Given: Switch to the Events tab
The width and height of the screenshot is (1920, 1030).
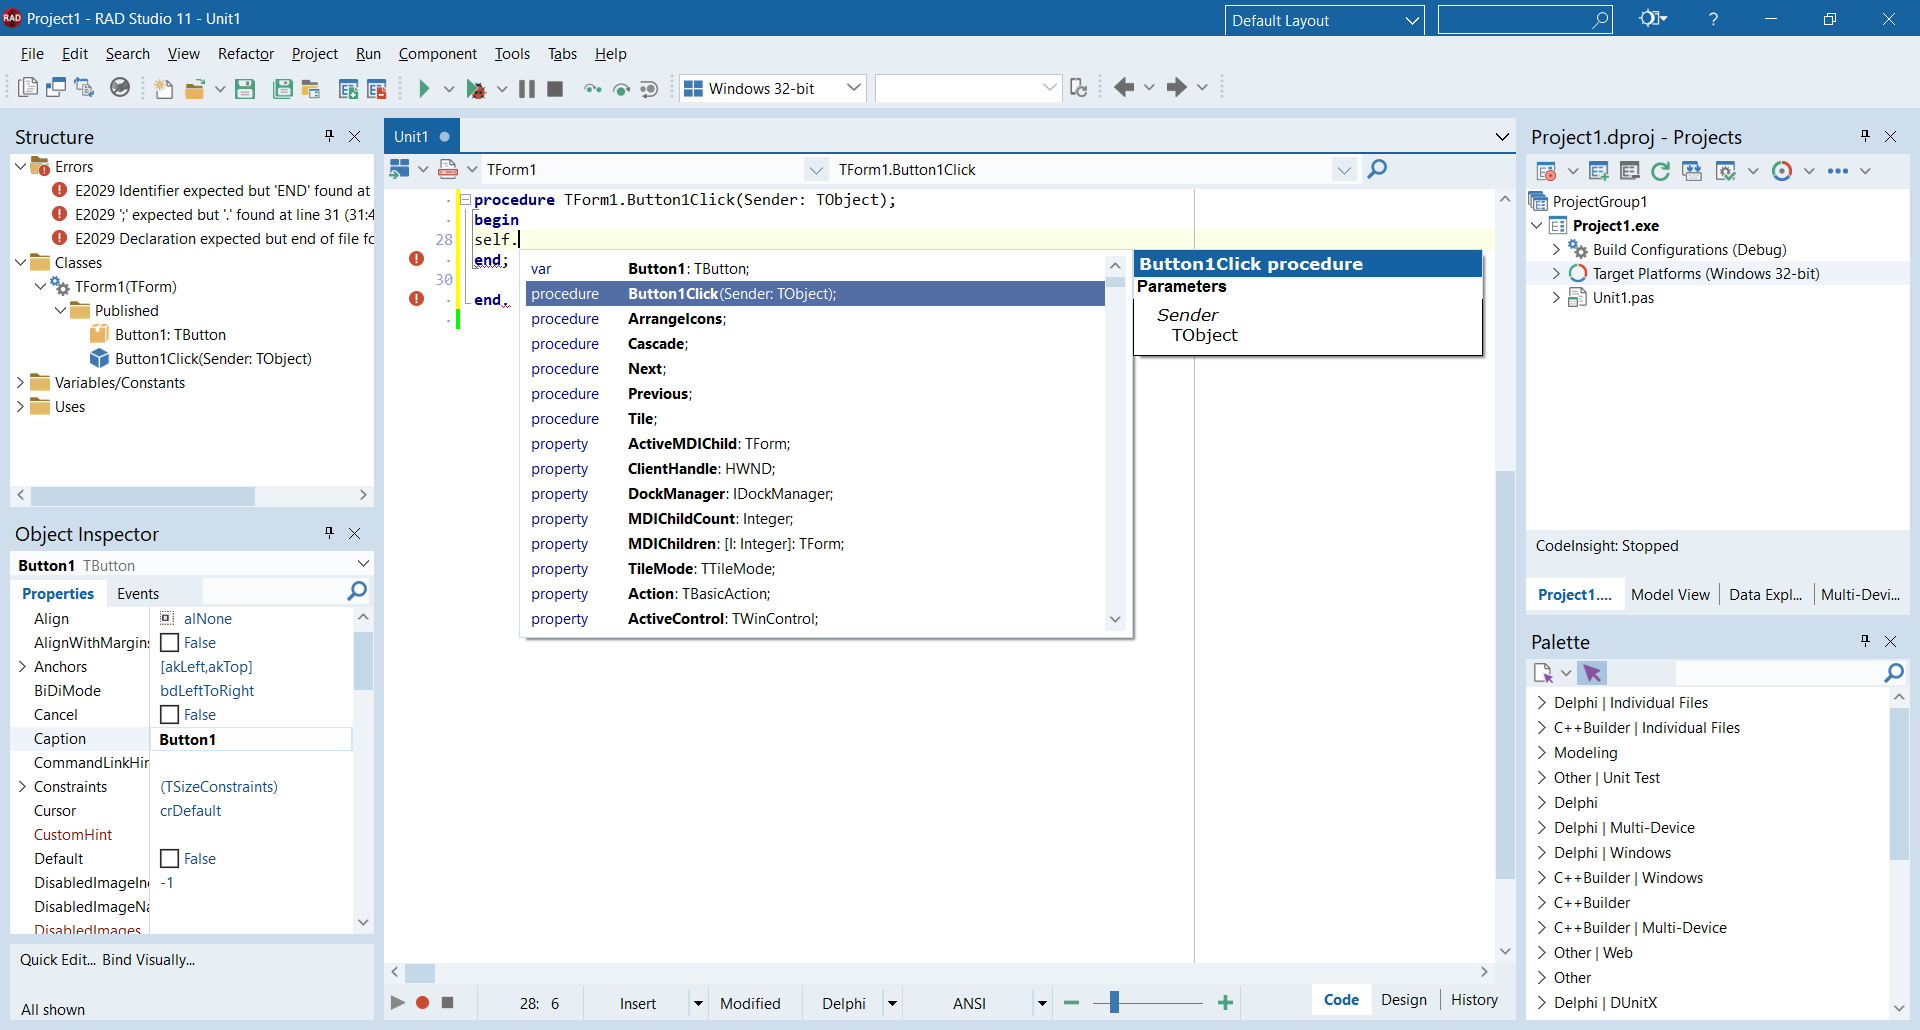Looking at the screenshot, I should 138,594.
